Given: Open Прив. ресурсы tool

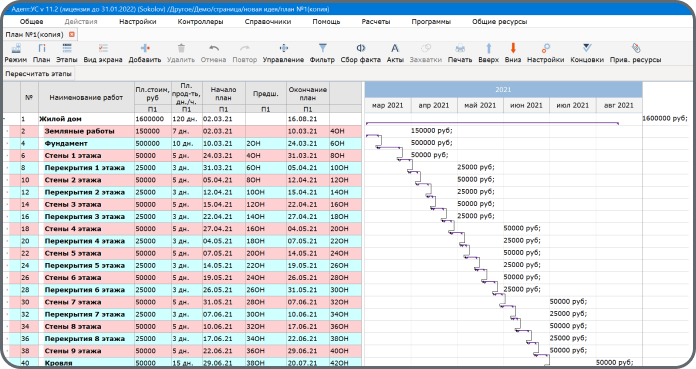Looking at the screenshot, I should [x=635, y=53].
